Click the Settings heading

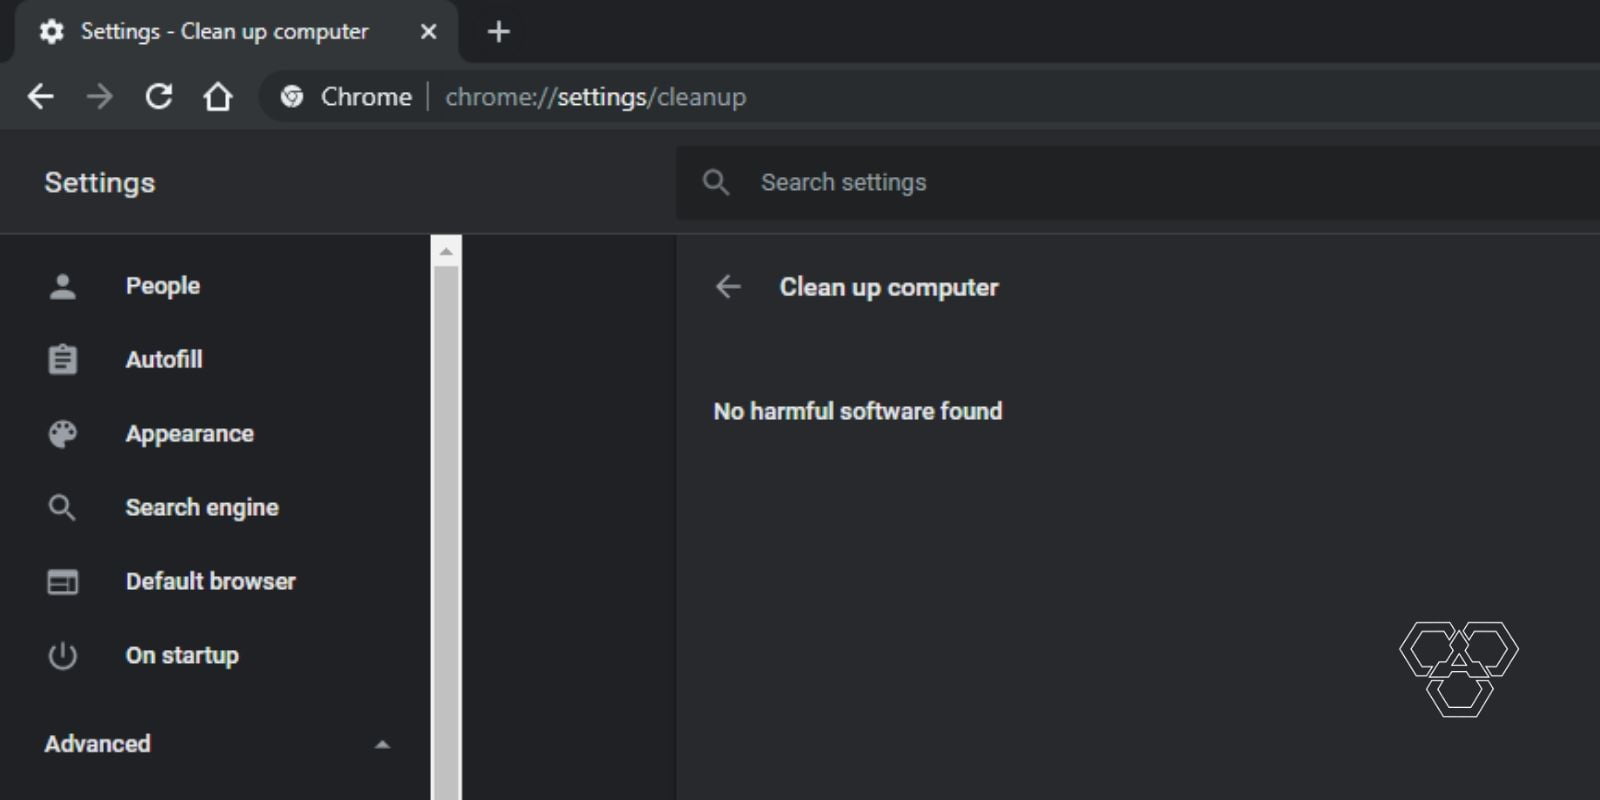(100, 183)
